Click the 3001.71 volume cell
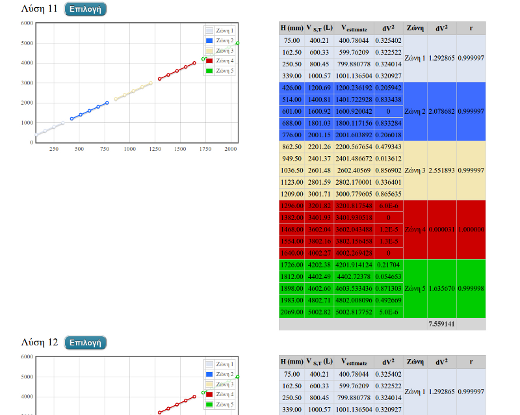This screenshot has width=520, height=415. coord(319,194)
